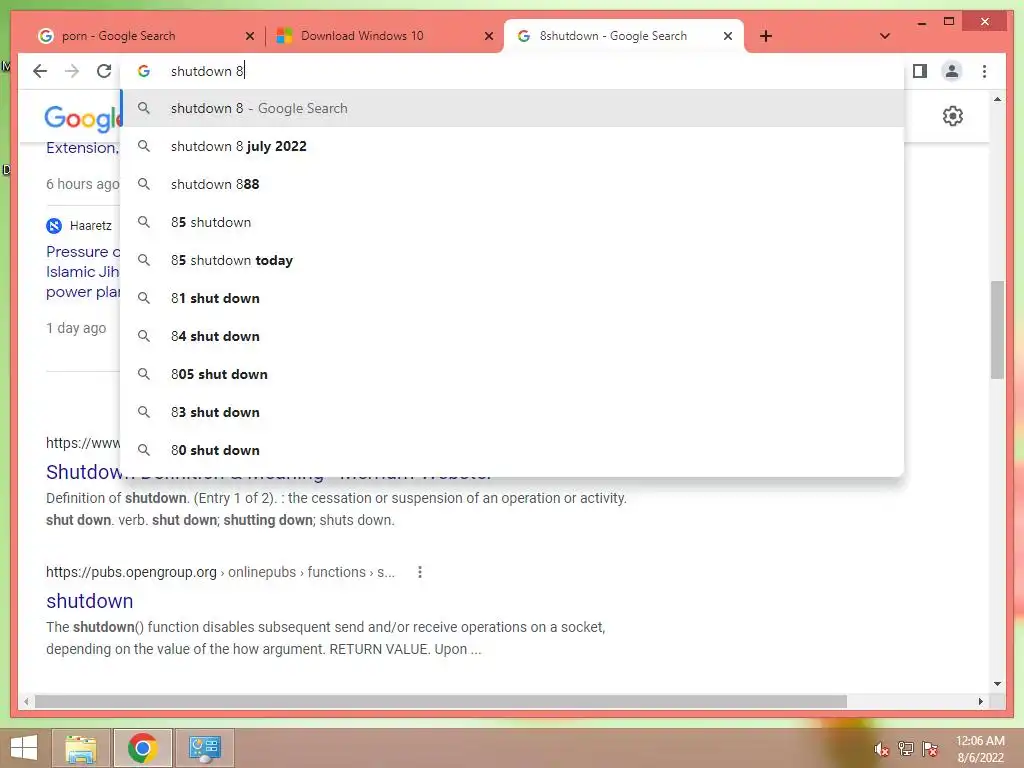The image size is (1024, 768).
Task: Pick the 'shutdown 888' suggestion
Action: [513, 184]
